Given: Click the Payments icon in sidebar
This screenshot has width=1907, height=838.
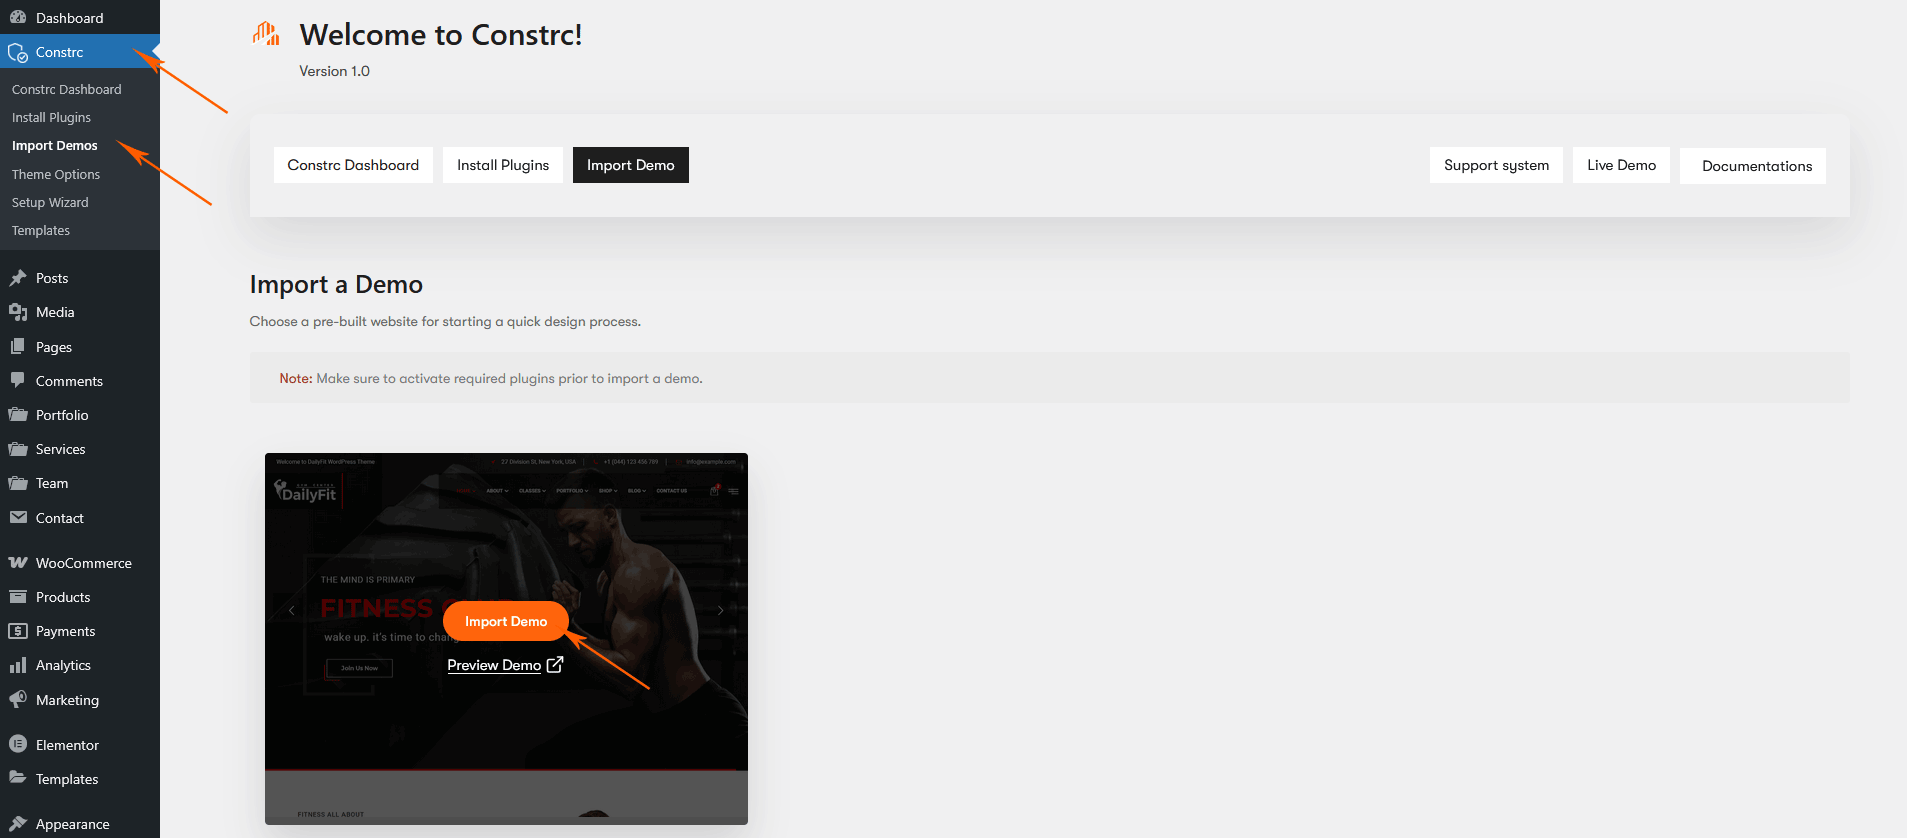Looking at the screenshot, I should coord(18,631).
